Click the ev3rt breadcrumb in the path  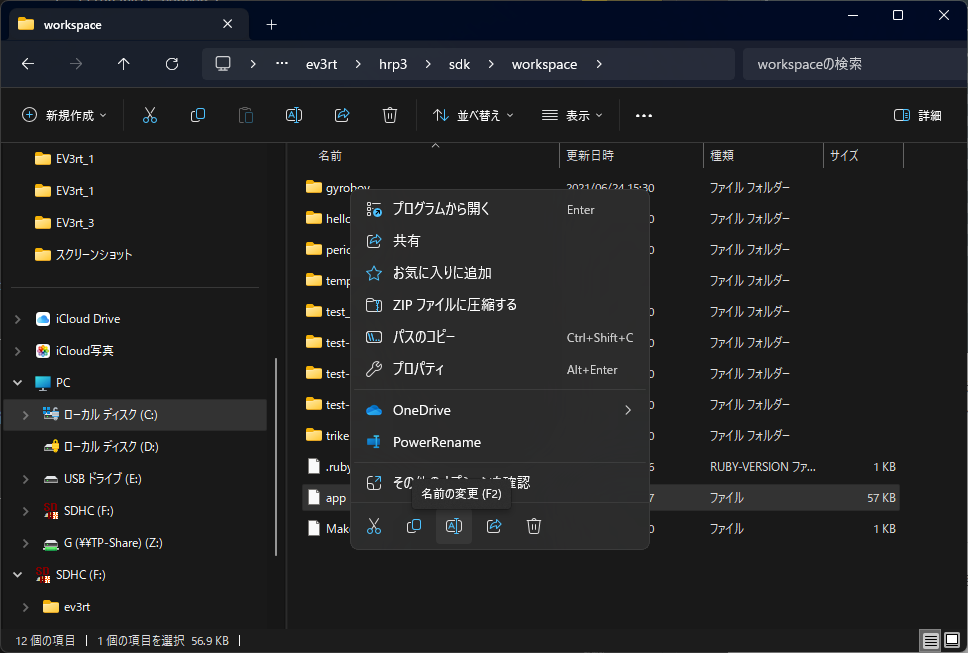pyautogui.click(x=321, y=64)
